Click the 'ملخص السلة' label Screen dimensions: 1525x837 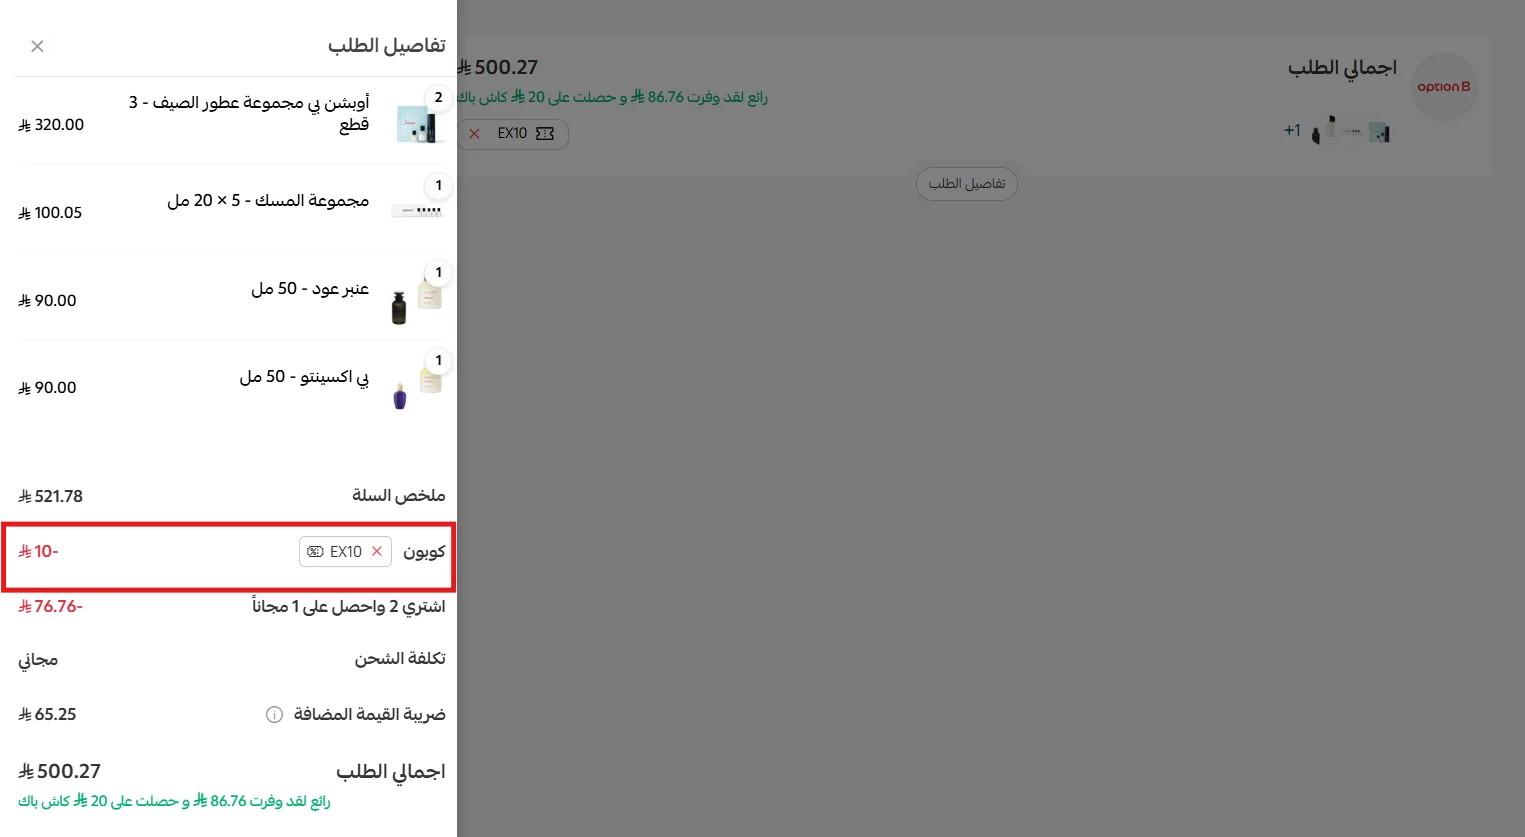(399, 496)
